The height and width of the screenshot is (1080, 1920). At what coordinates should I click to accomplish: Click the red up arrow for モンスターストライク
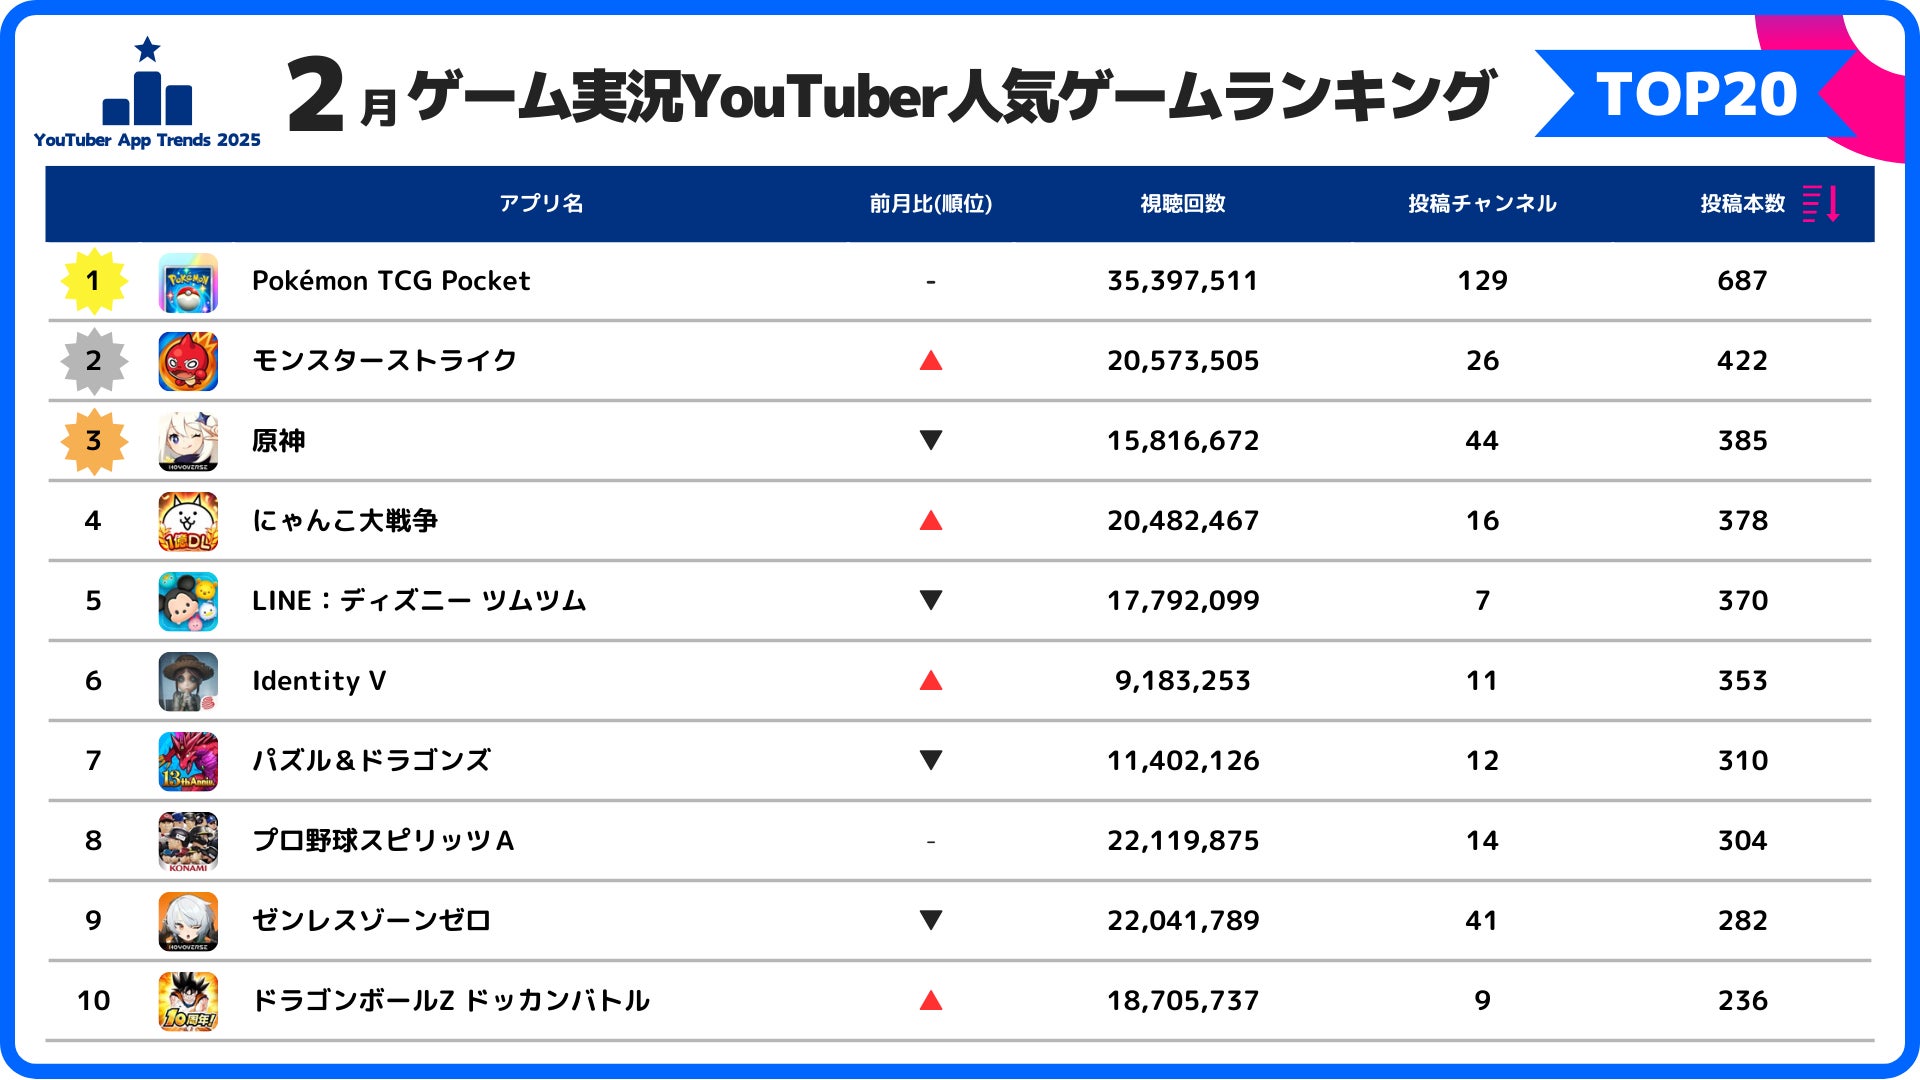pos(931,361)
